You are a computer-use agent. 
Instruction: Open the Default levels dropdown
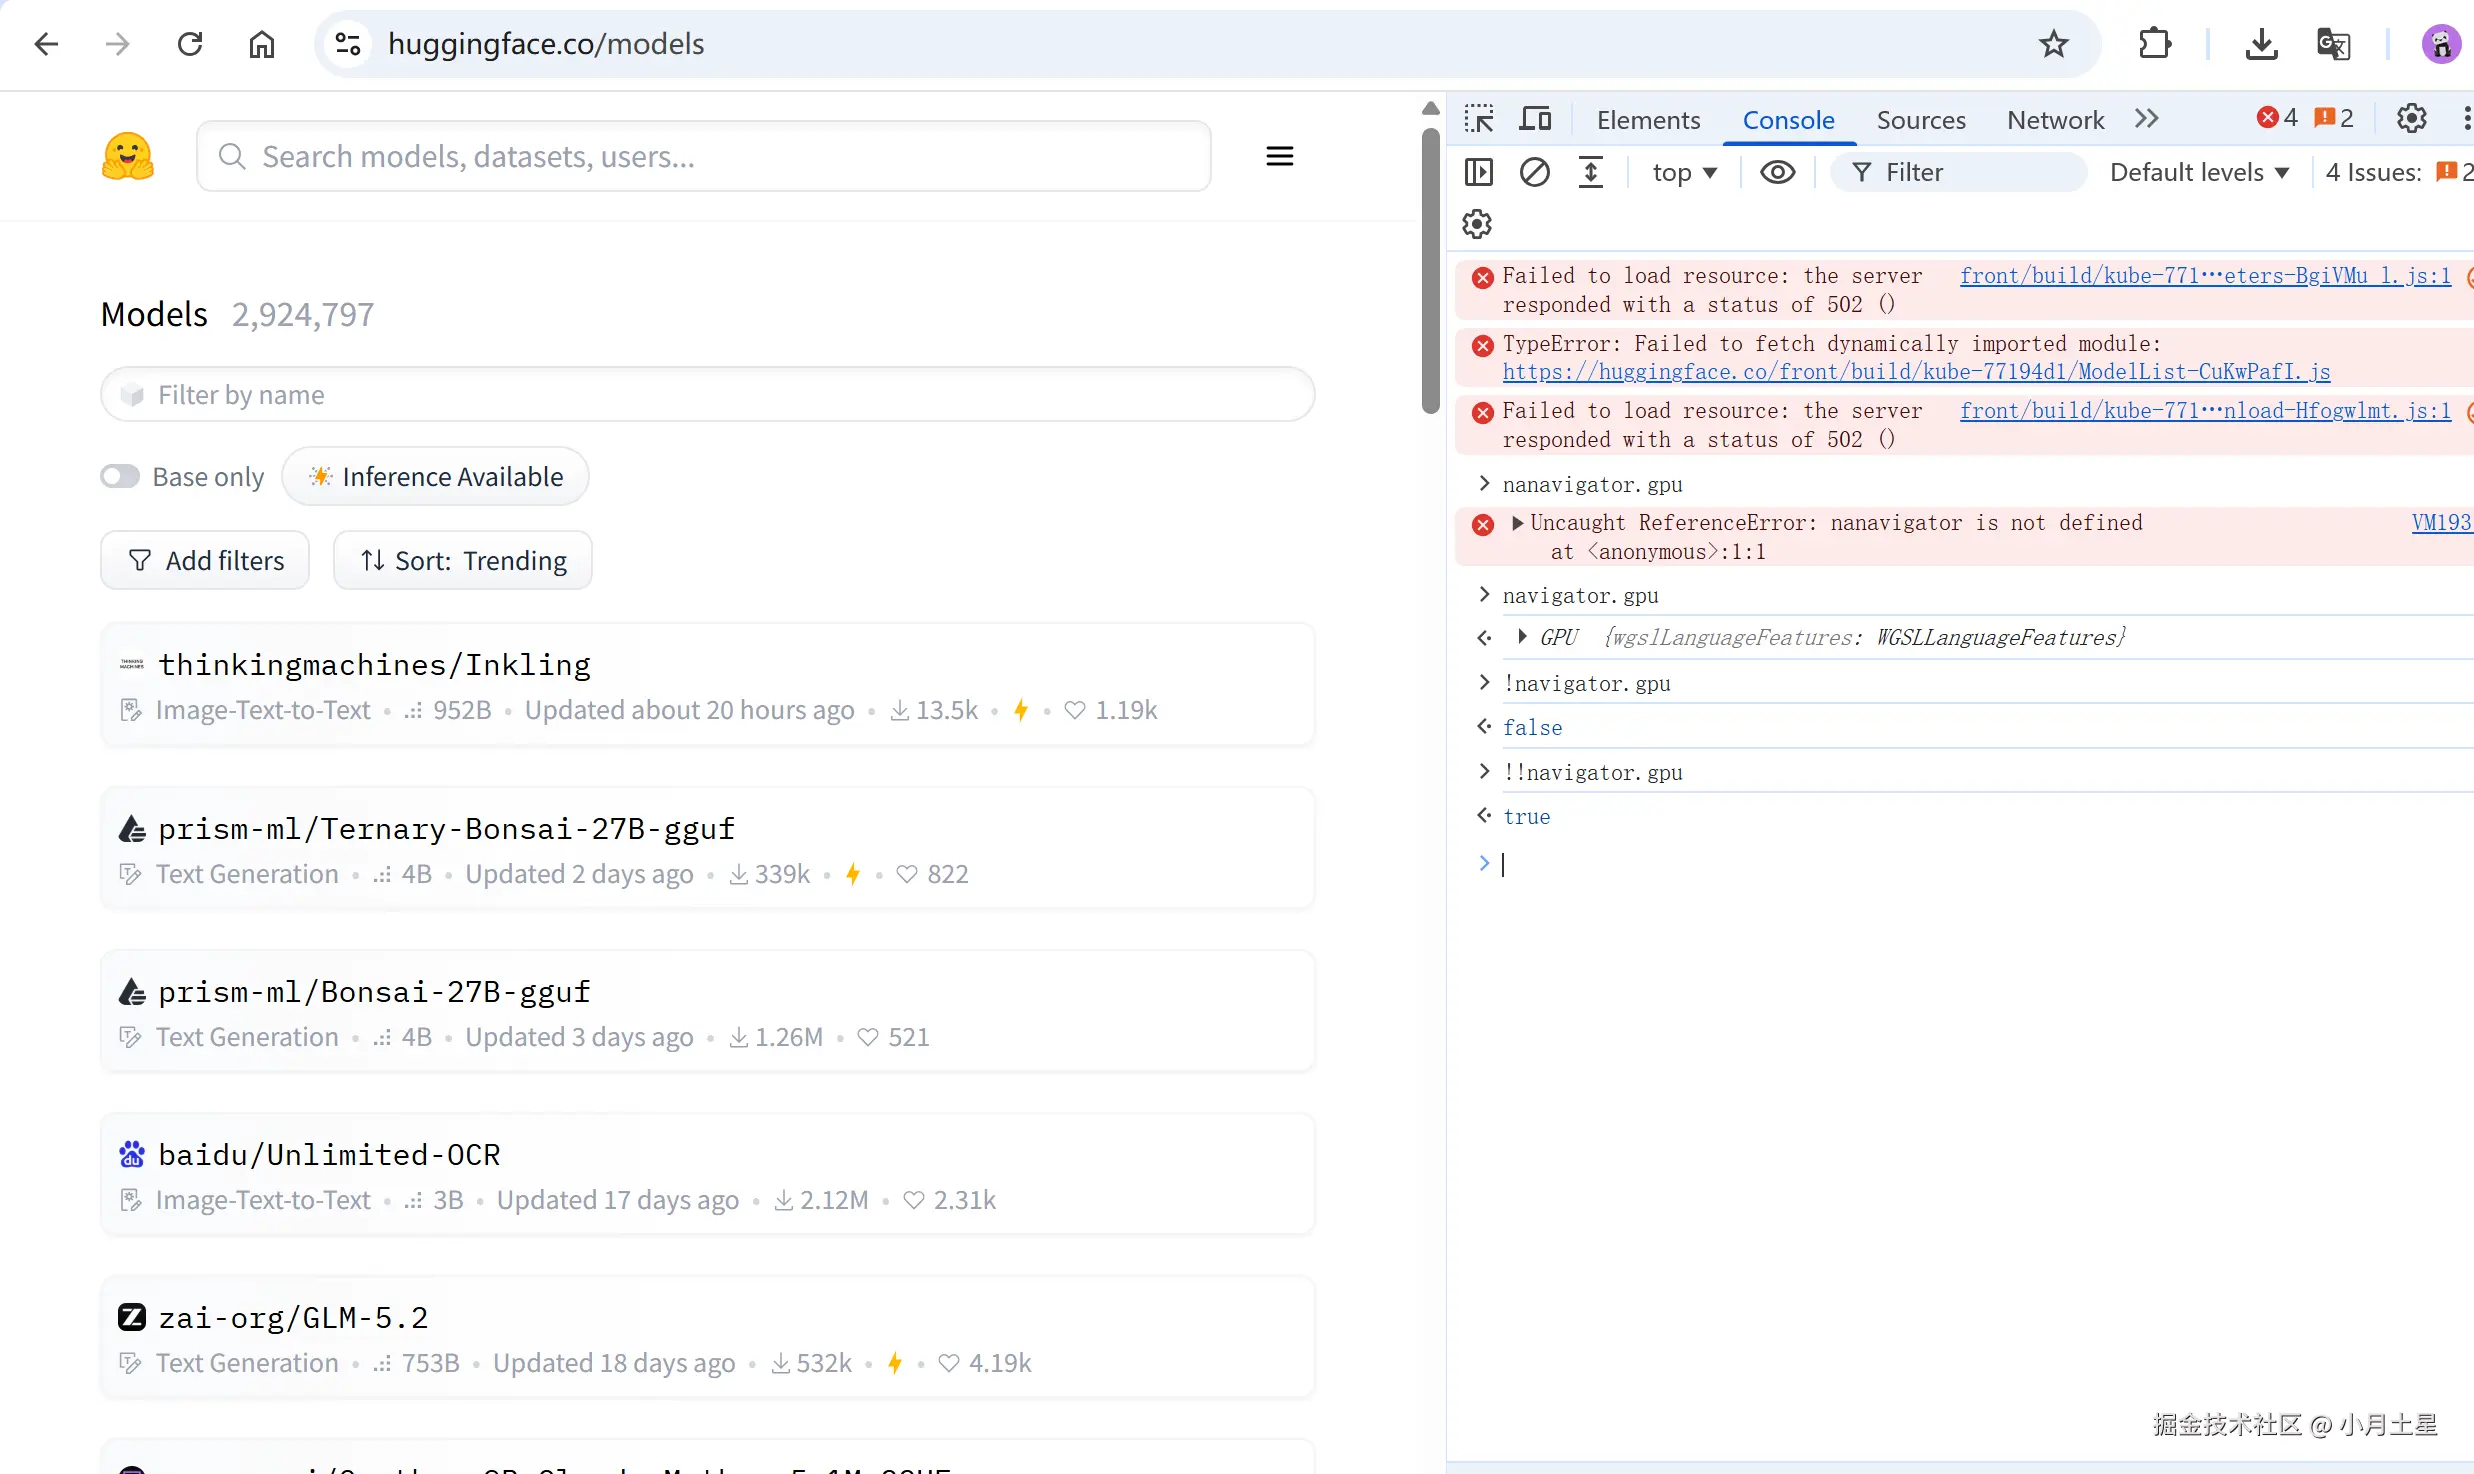(2200, 172)
